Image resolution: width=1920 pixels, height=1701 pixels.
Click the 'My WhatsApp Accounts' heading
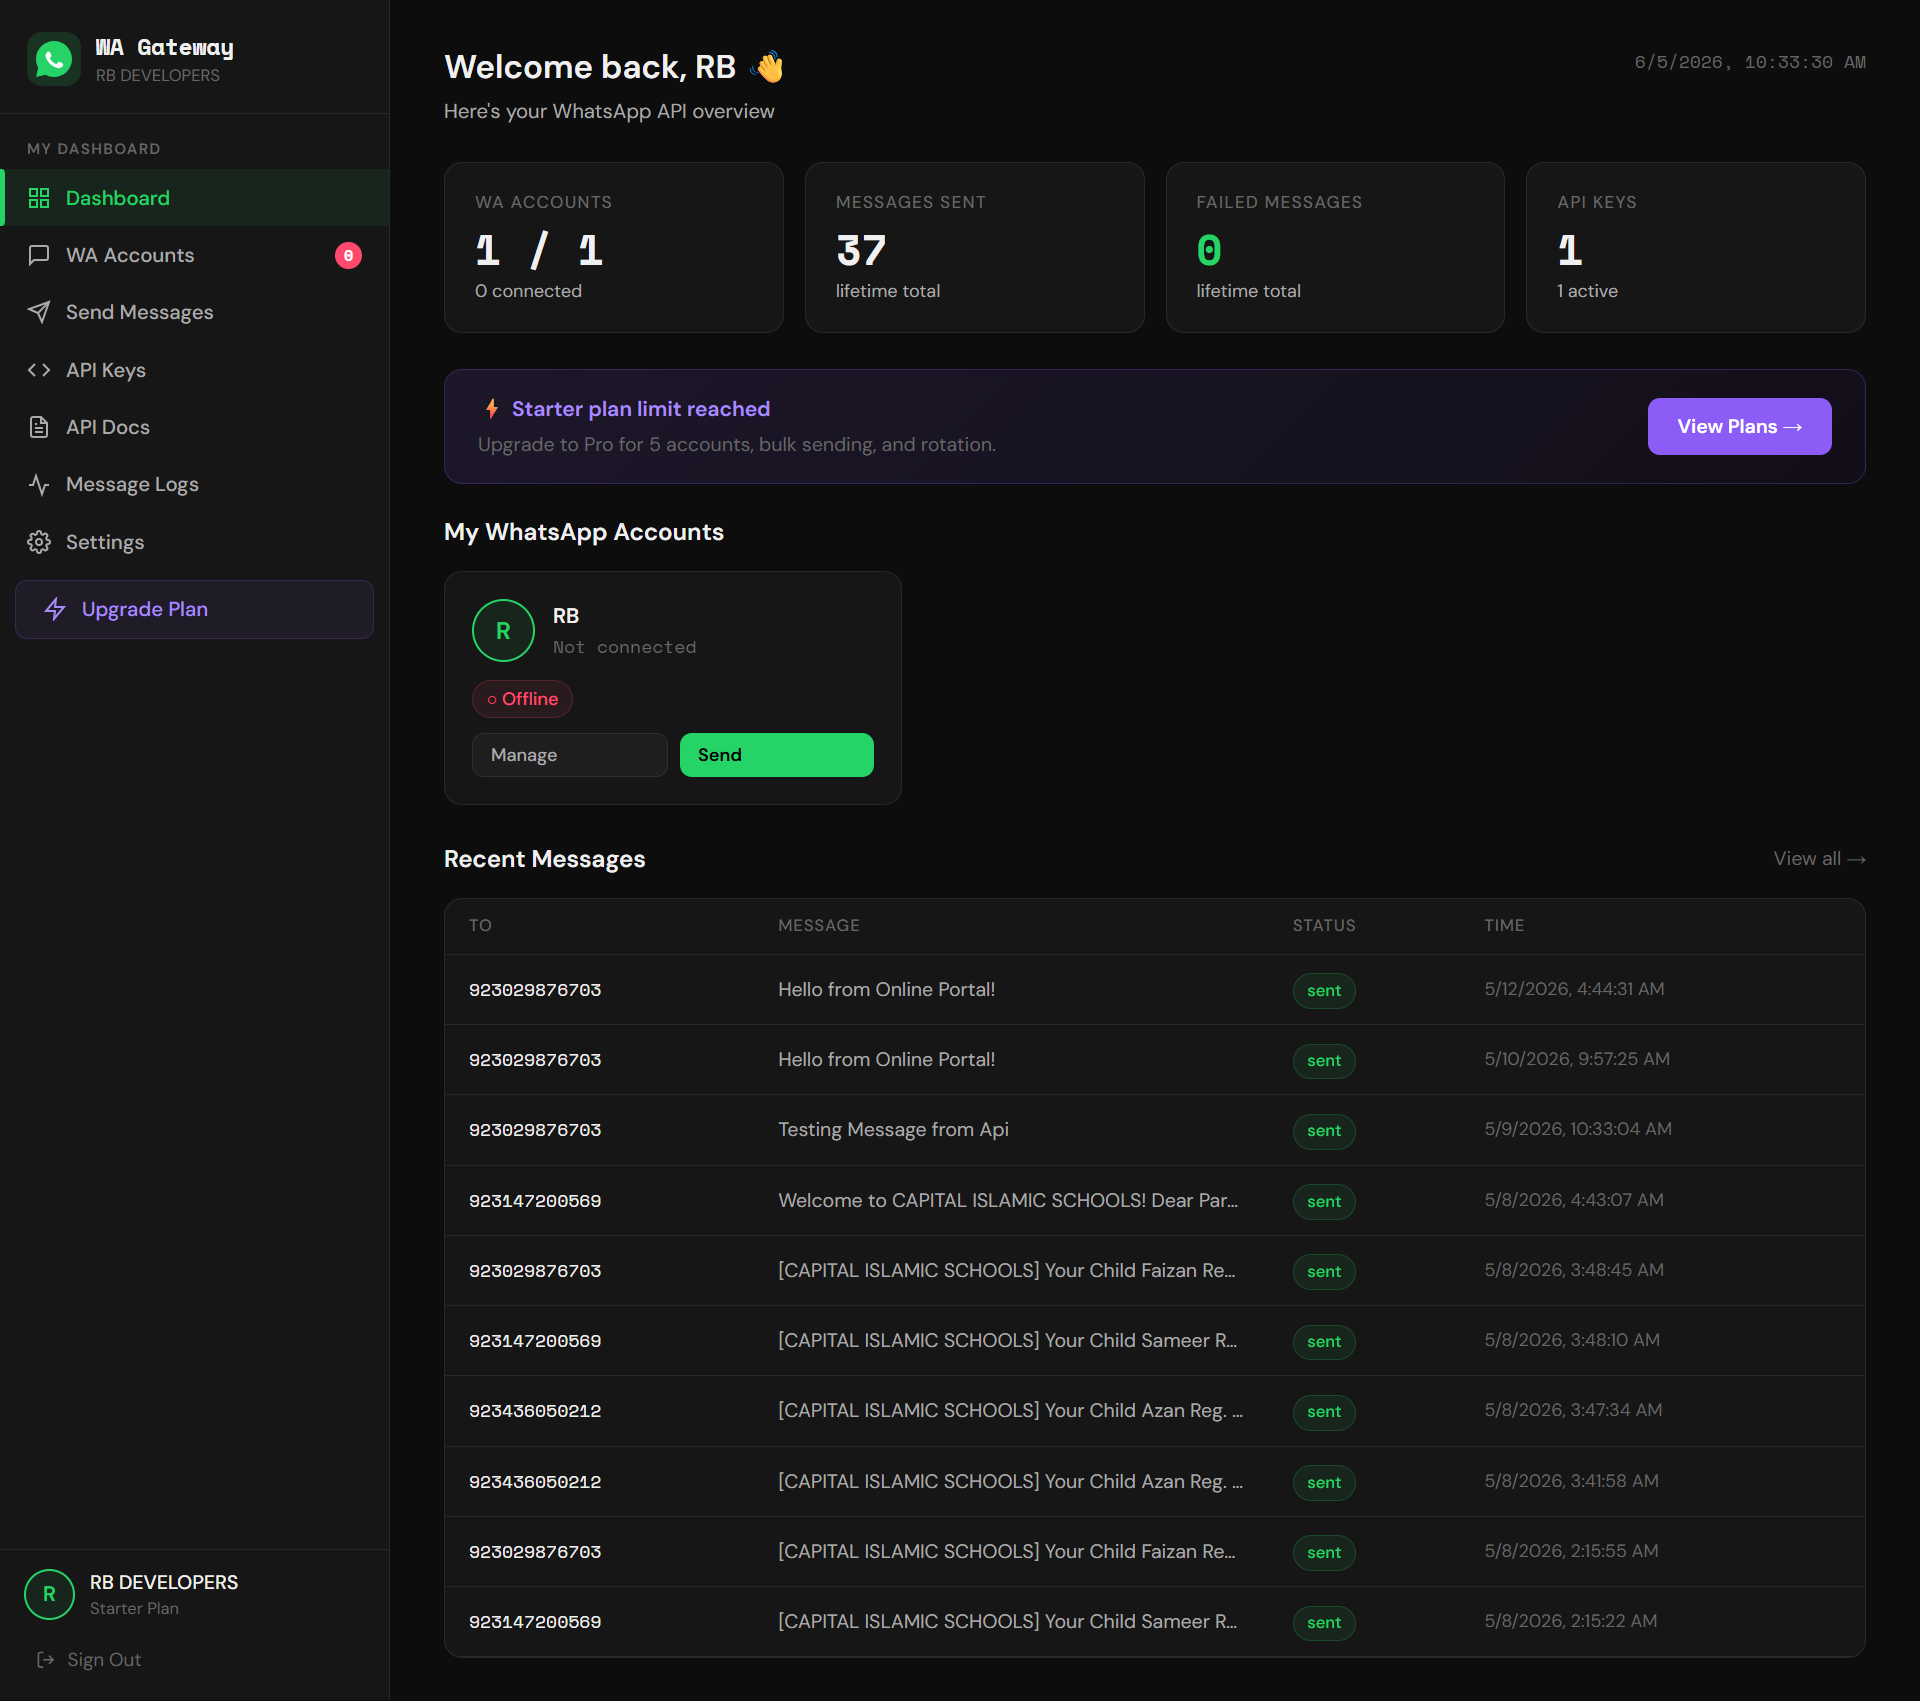click(584, 532)
